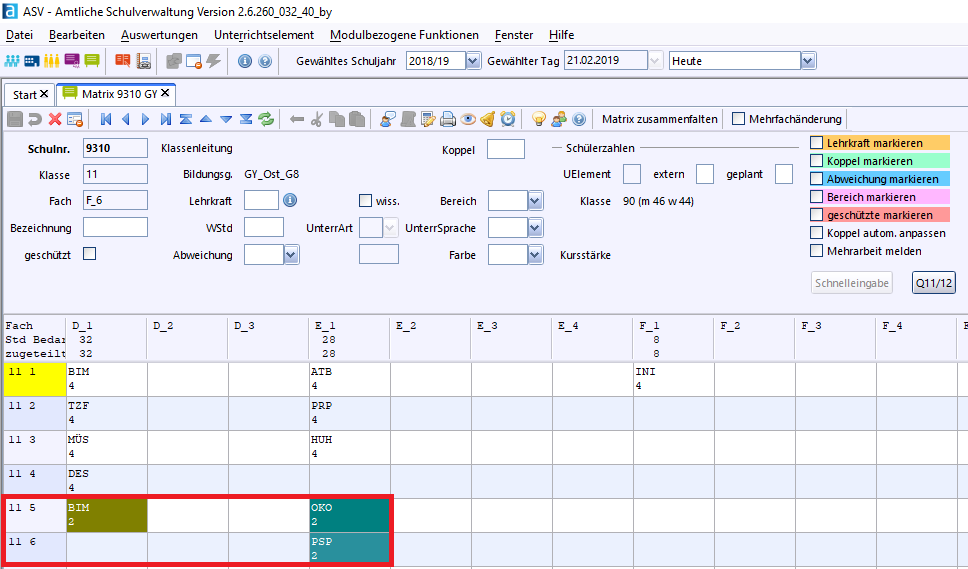Viewport: 968px width, 569px height.
Task: Click the info icon beside Lehrkraft field
Action: tap(290, 200)
